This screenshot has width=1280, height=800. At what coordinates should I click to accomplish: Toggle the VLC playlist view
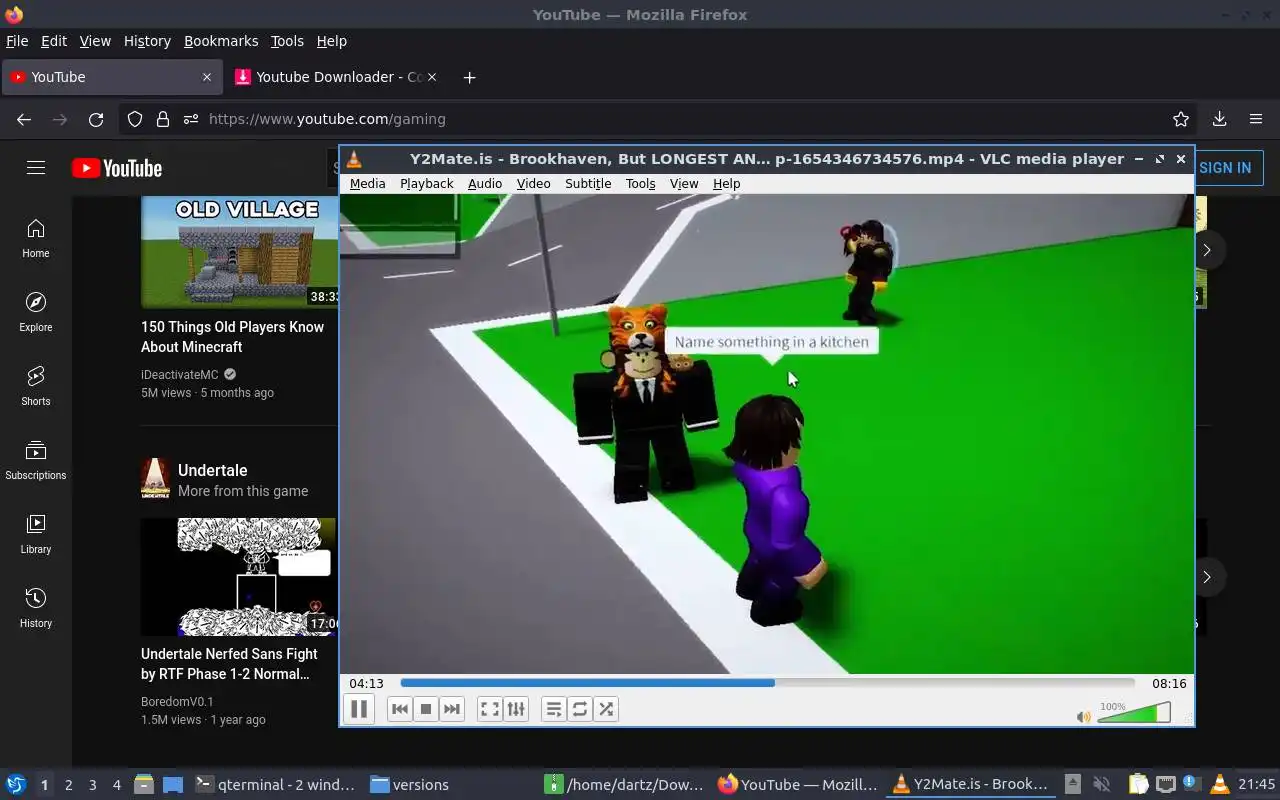point(554,709)
